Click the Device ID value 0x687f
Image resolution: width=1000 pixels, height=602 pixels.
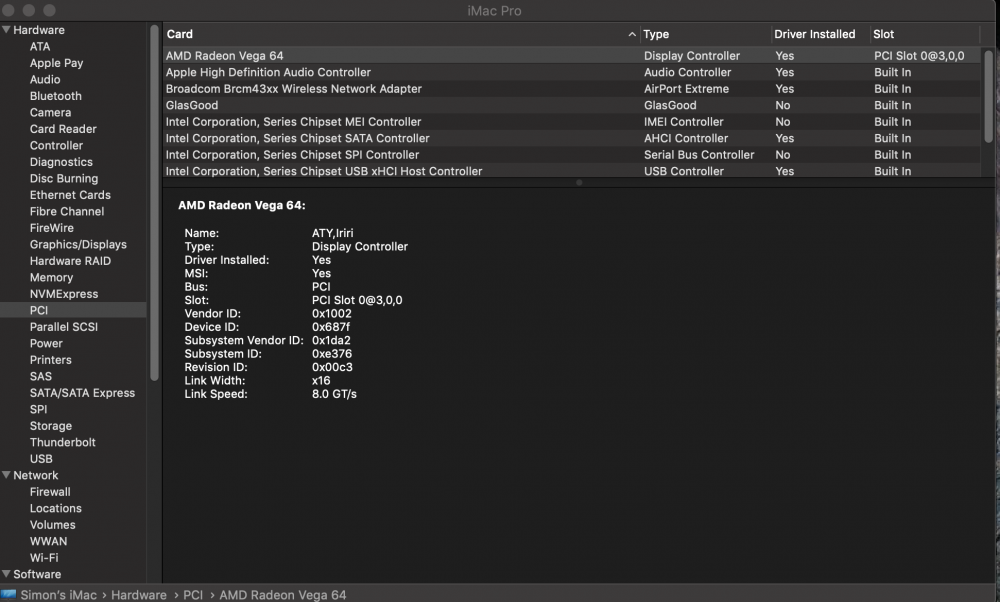(x=330, y=327)
